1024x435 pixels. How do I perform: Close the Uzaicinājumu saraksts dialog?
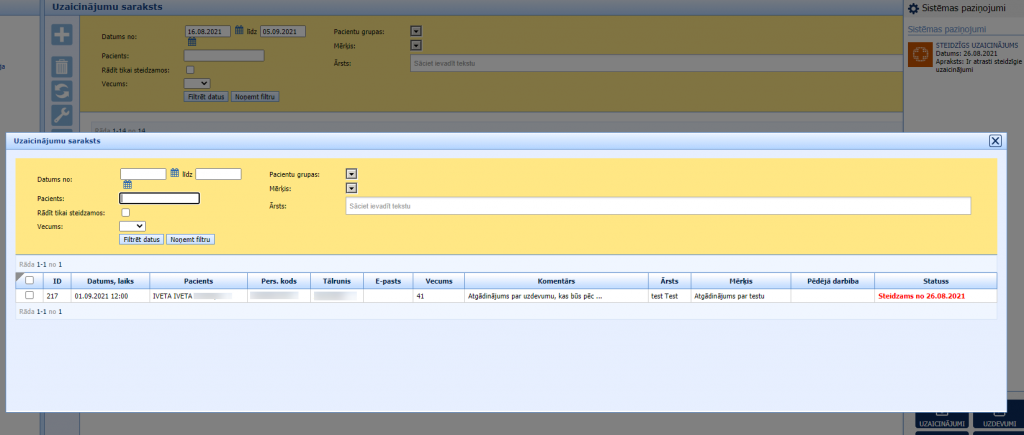click(995, 142)
